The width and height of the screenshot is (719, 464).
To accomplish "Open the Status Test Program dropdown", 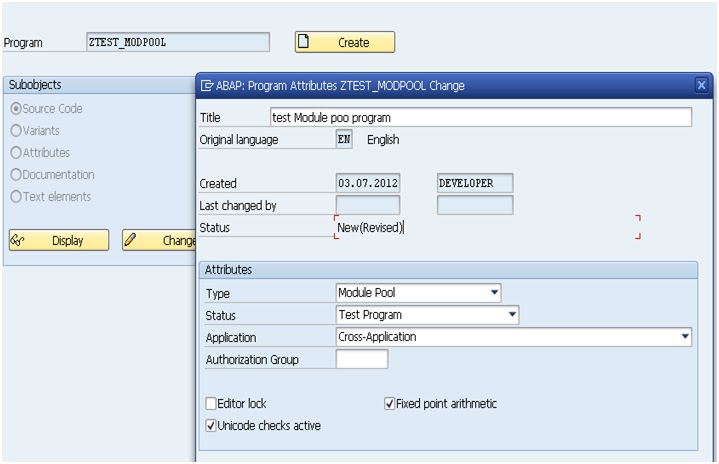I will click(512, 315).
